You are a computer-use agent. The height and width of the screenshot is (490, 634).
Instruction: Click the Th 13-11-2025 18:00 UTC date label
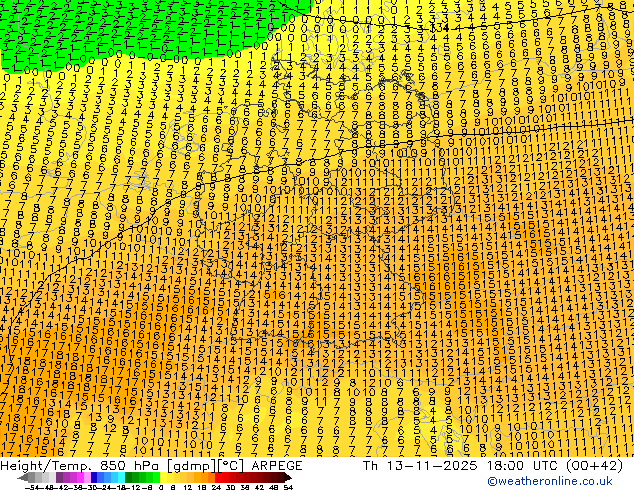click(x=461, y=466)
